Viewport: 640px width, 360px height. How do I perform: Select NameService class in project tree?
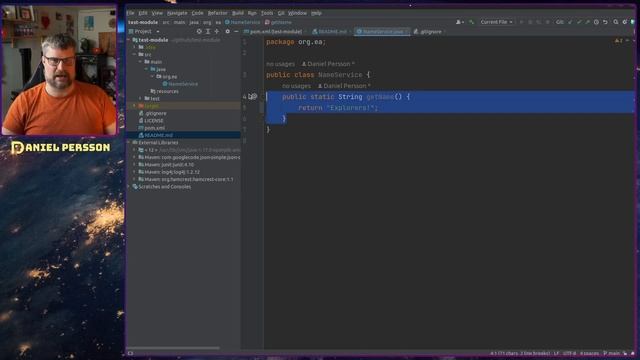(180, 84)
